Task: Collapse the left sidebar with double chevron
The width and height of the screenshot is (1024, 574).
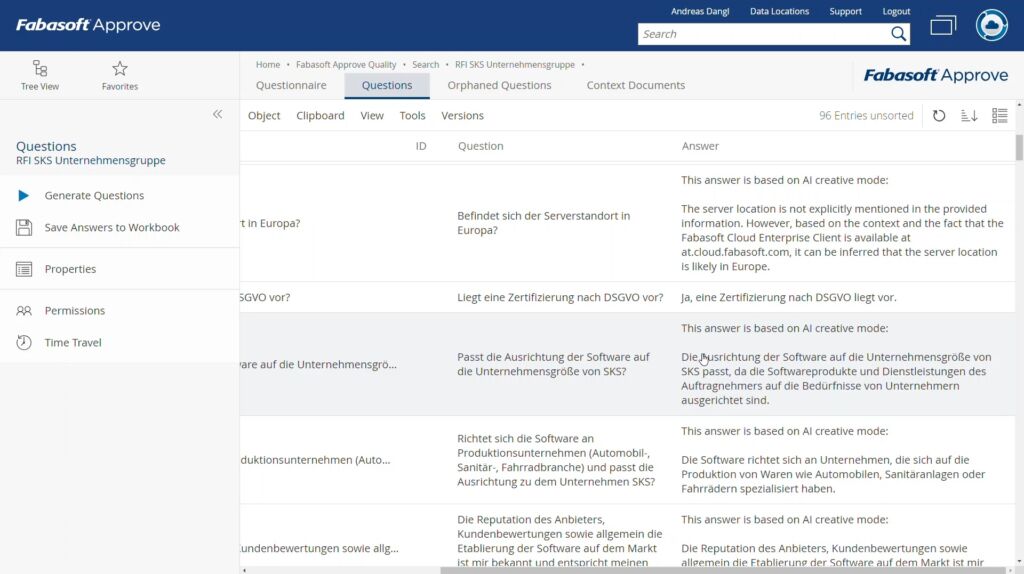Action: 217,114
